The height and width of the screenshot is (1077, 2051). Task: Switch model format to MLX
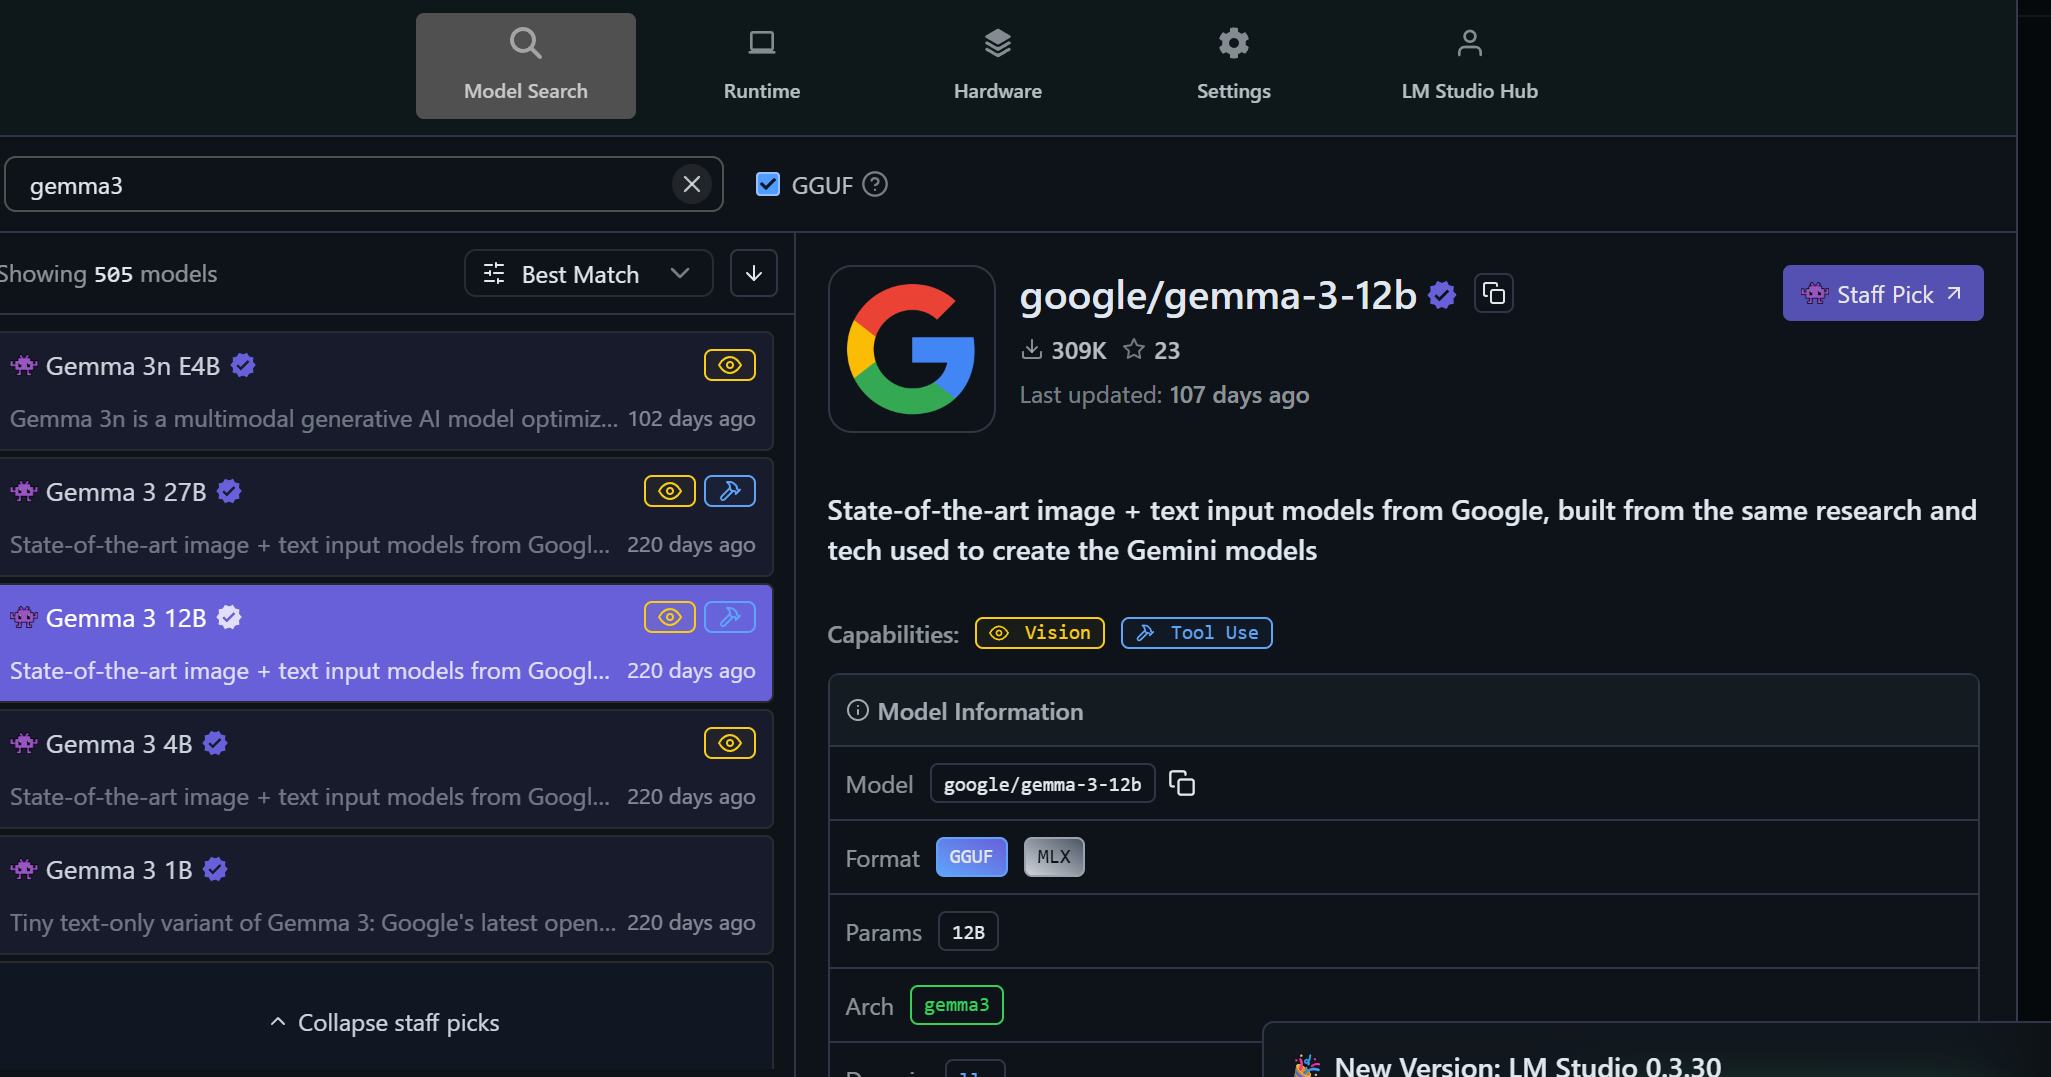(1053, 858)
